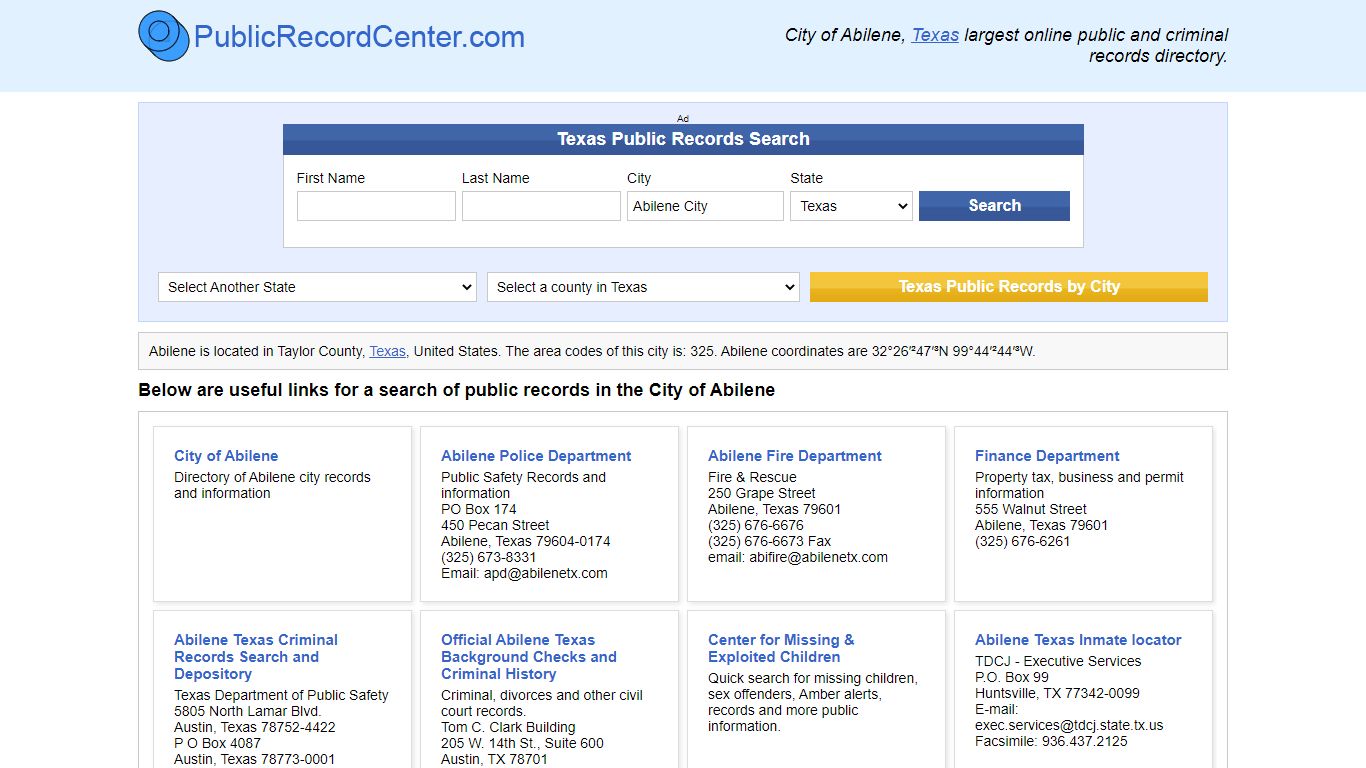Click the 250 Grape Street address text

pyautogui.click(x=761, y=493)
